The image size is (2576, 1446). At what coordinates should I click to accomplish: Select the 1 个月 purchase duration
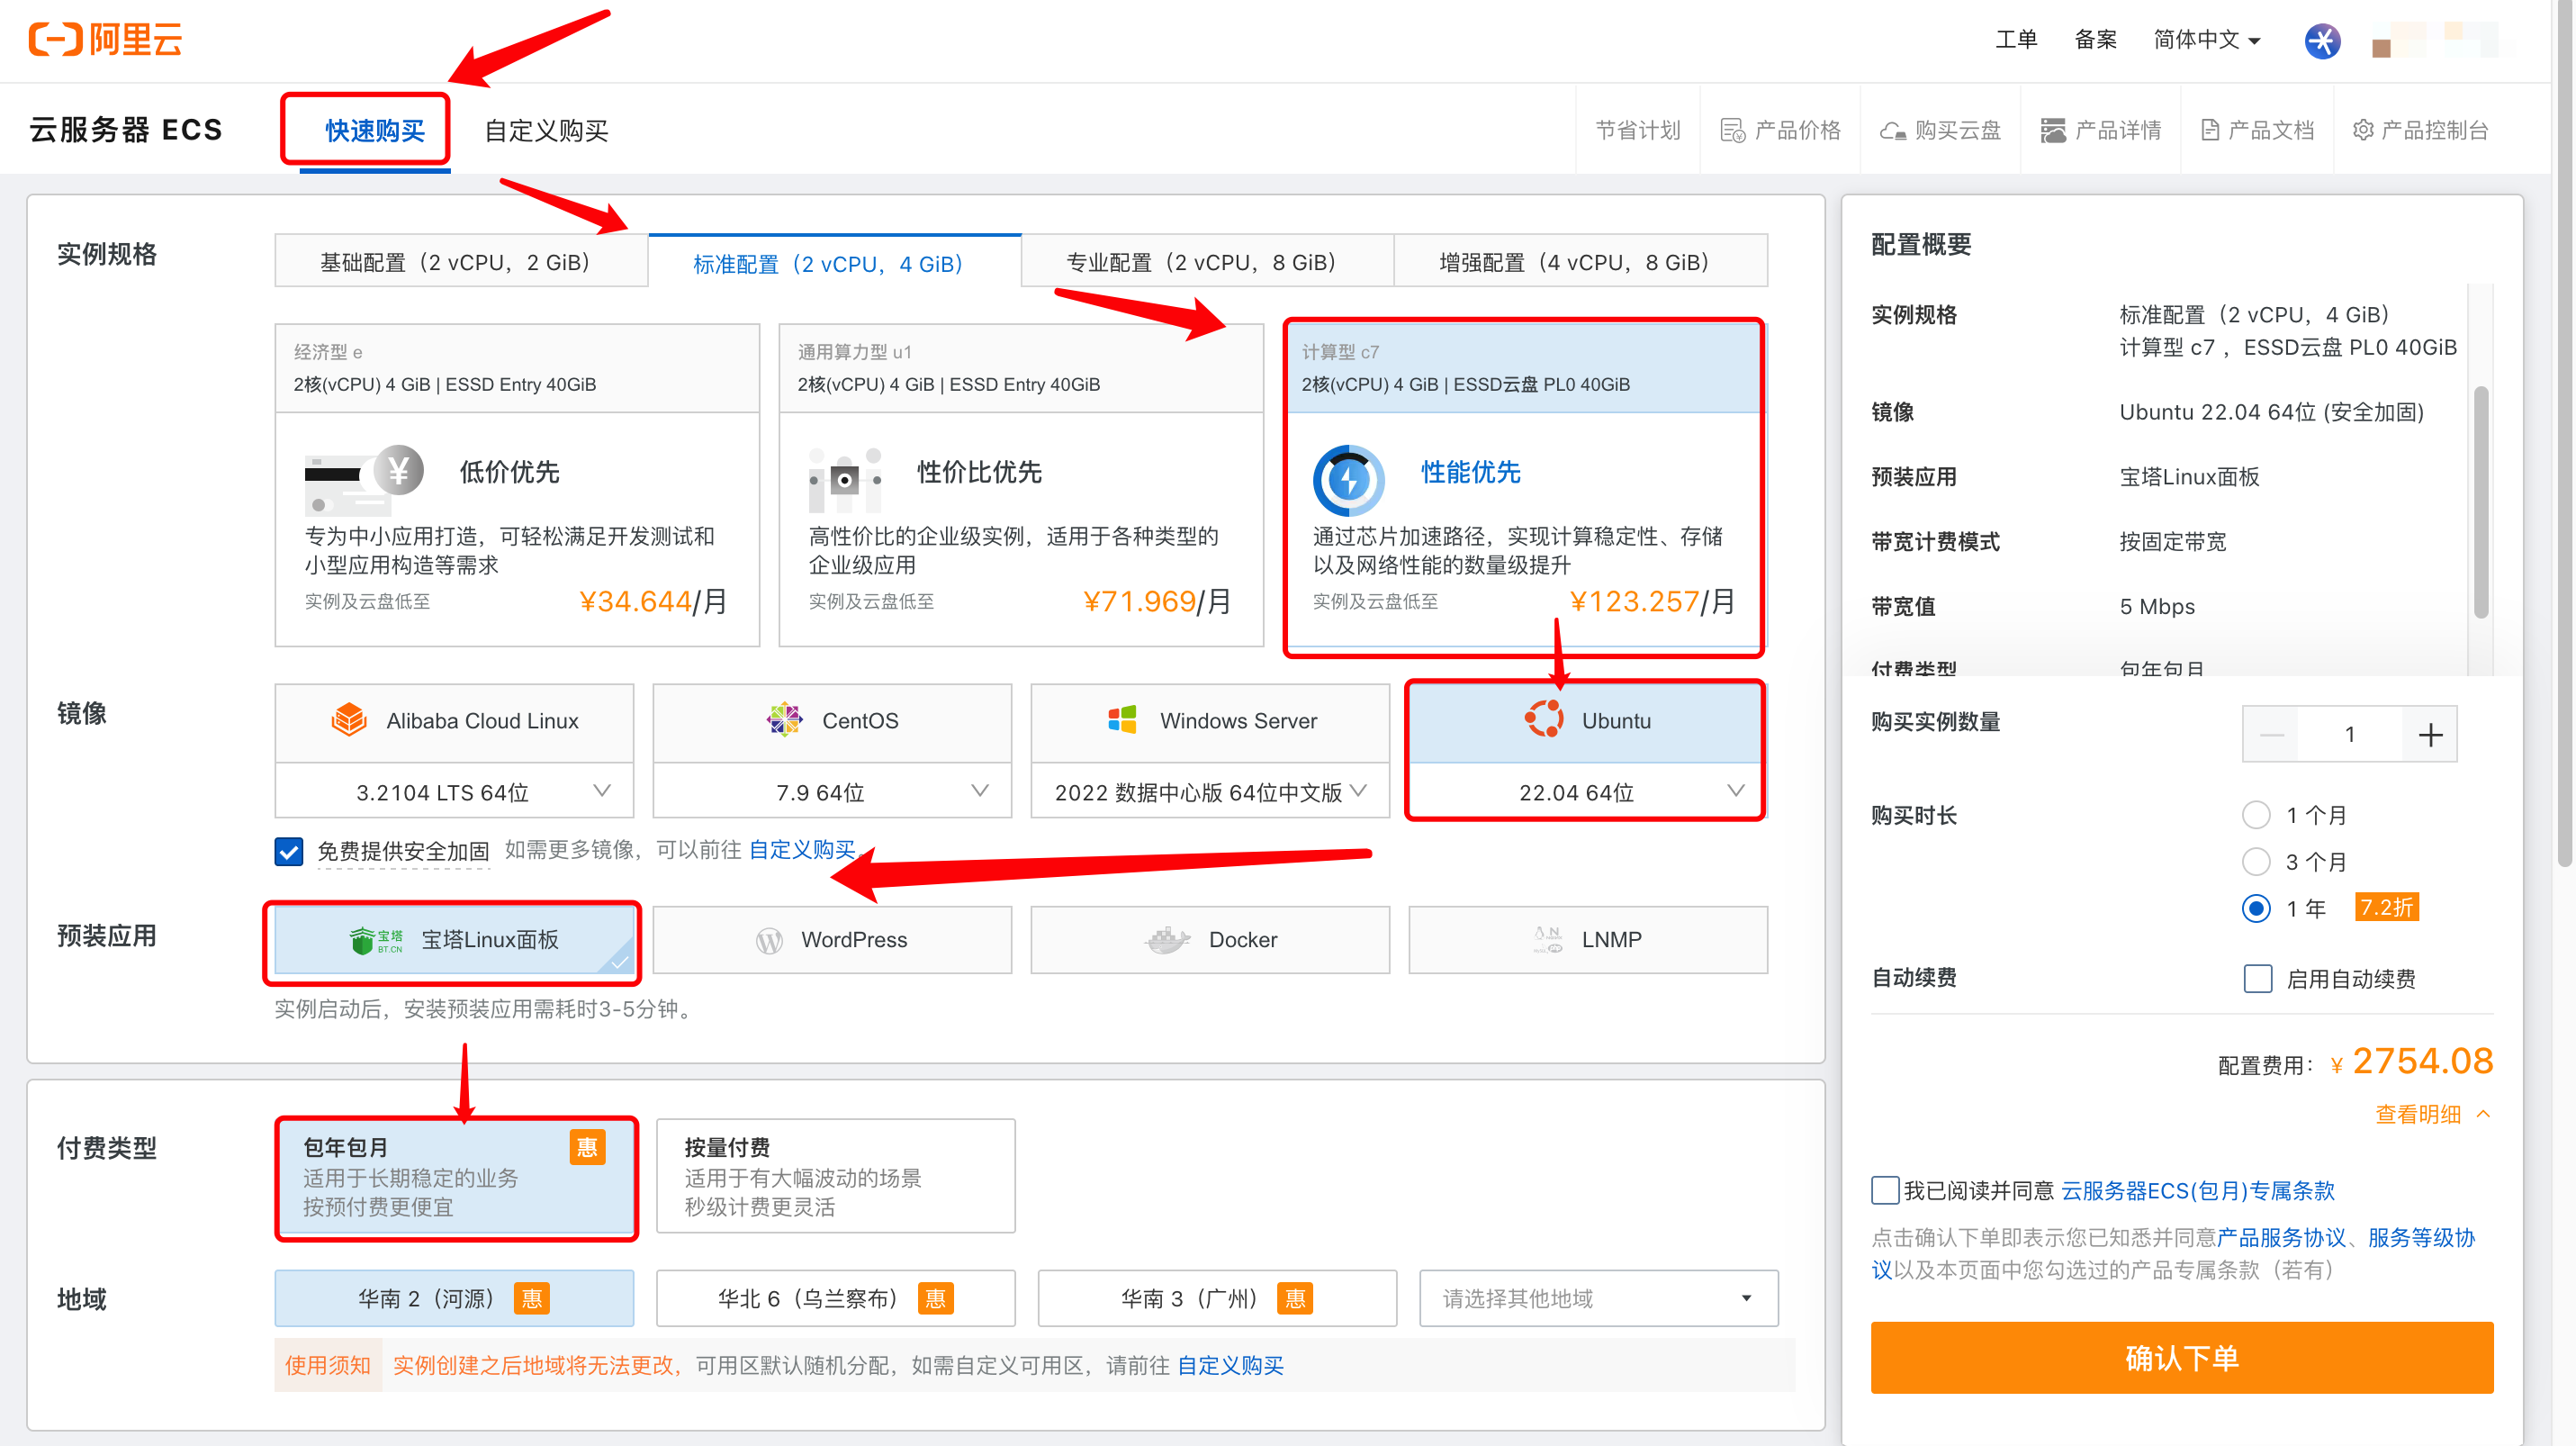pyautogui.click(x=2256, y=816)
